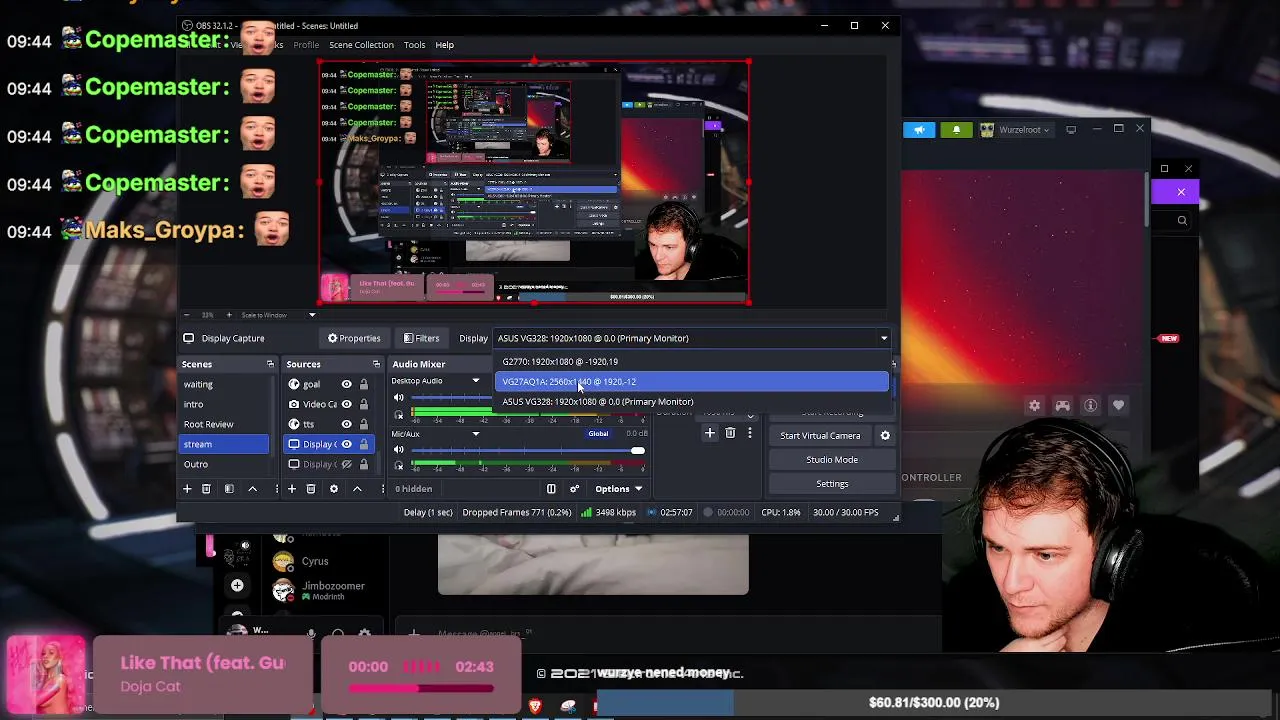This screenshot has width=1280, height=720.
Task: Toggle visibility of tts source
Action: coord(346,424)
